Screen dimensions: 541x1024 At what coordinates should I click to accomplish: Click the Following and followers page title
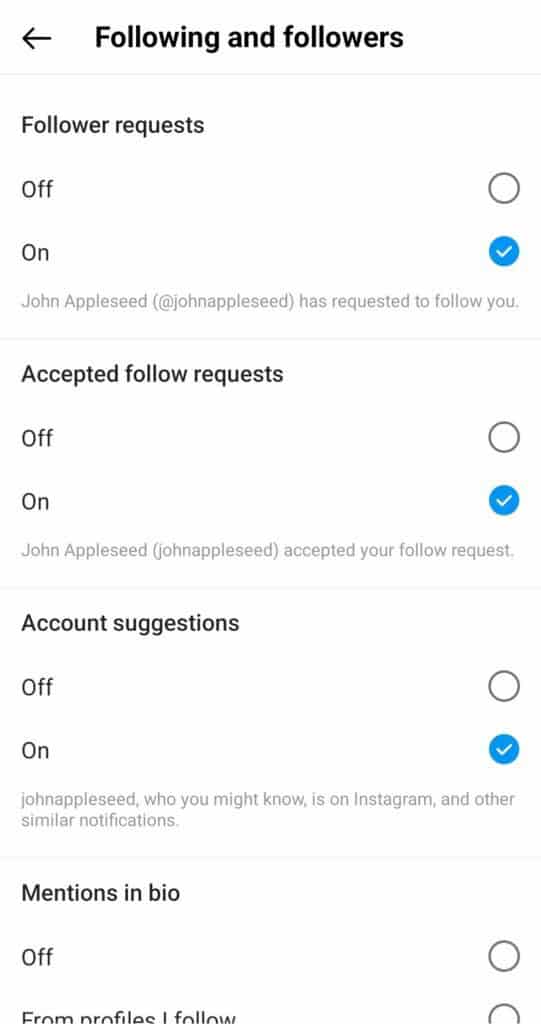[249, 37]
